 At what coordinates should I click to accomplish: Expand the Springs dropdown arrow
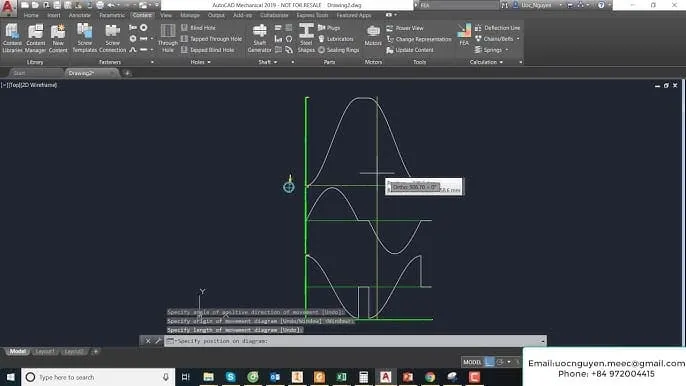(x=507, y=50)
